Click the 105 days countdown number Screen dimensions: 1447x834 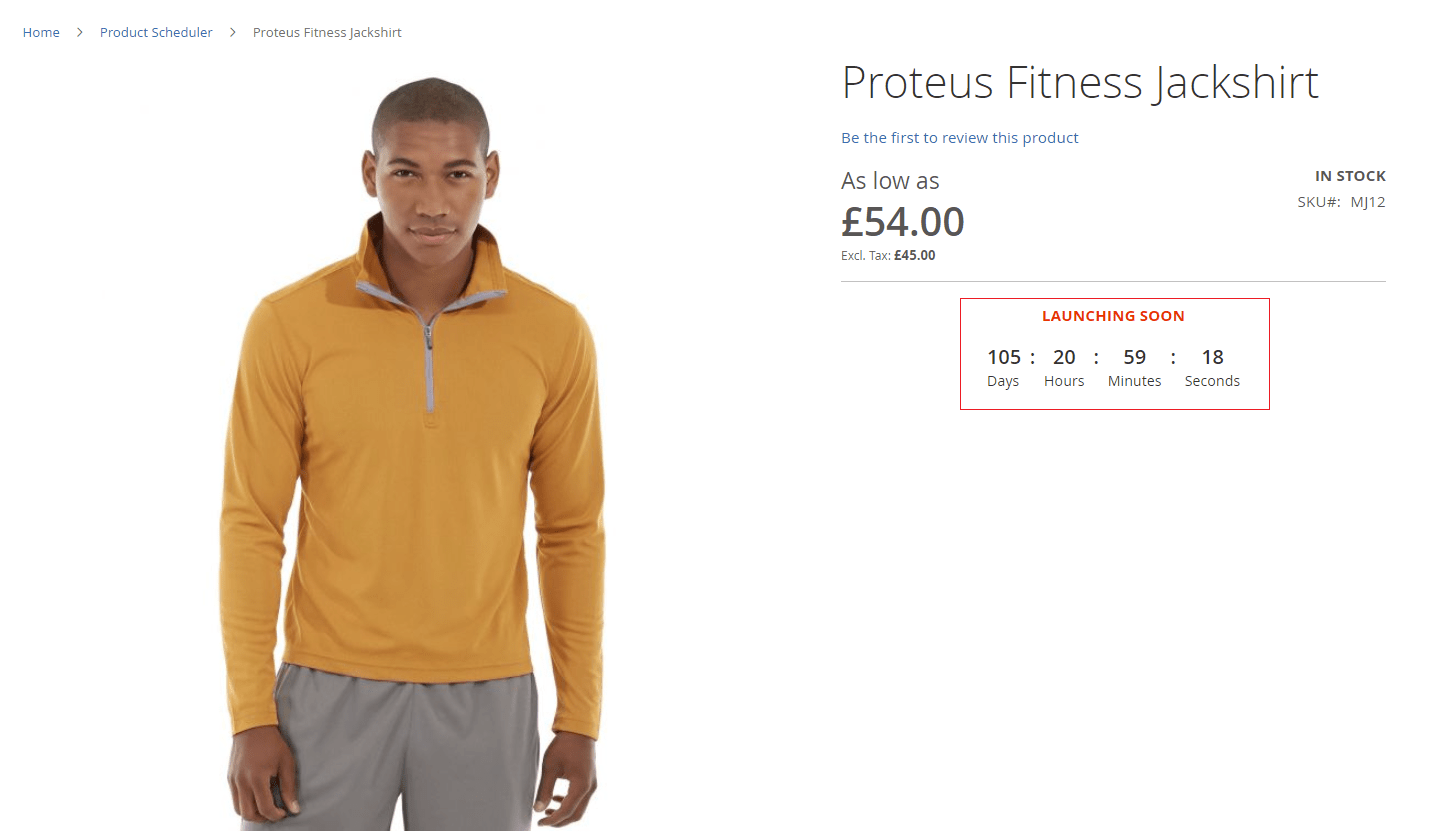tap(1004, 357)
